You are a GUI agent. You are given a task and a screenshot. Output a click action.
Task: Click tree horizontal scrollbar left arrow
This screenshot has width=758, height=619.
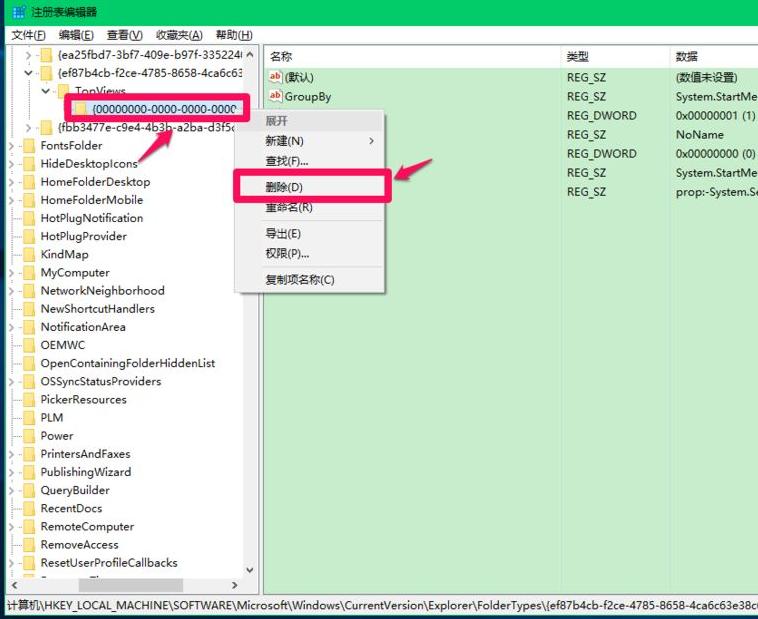pos(15,585)
